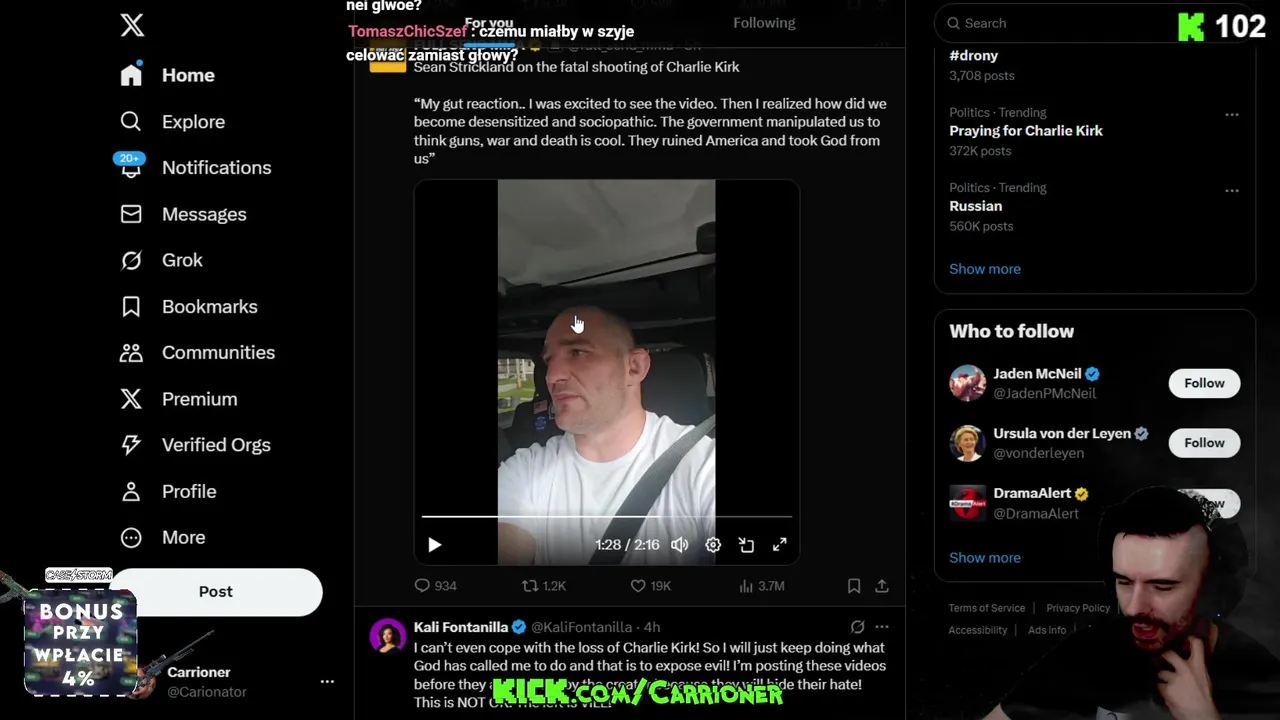The width and height of the screenshot is (1280, 720).
Task: Mute the video with speaker icon
Action: [680, 545]
